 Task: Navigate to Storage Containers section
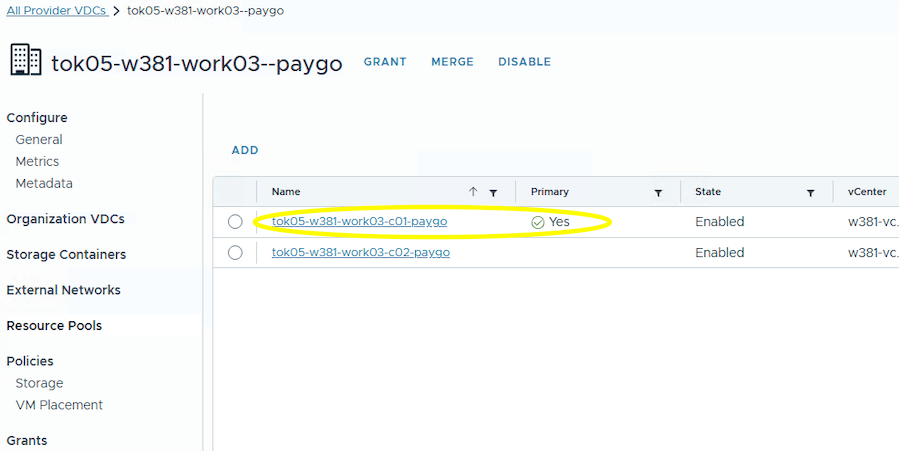pos(66,254)
